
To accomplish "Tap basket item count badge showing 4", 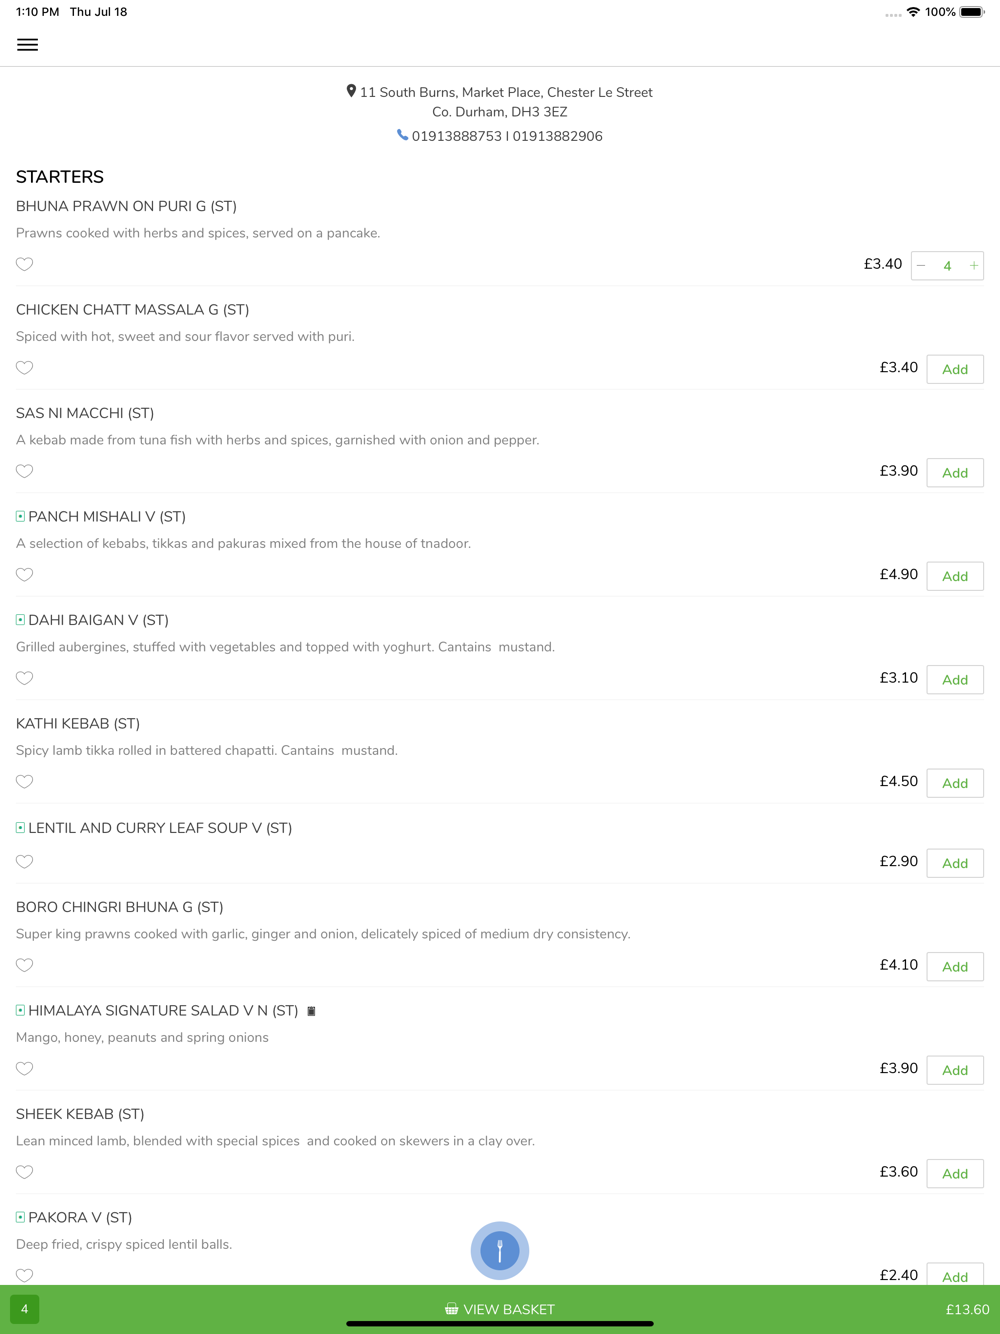I will coord(25,1309).
